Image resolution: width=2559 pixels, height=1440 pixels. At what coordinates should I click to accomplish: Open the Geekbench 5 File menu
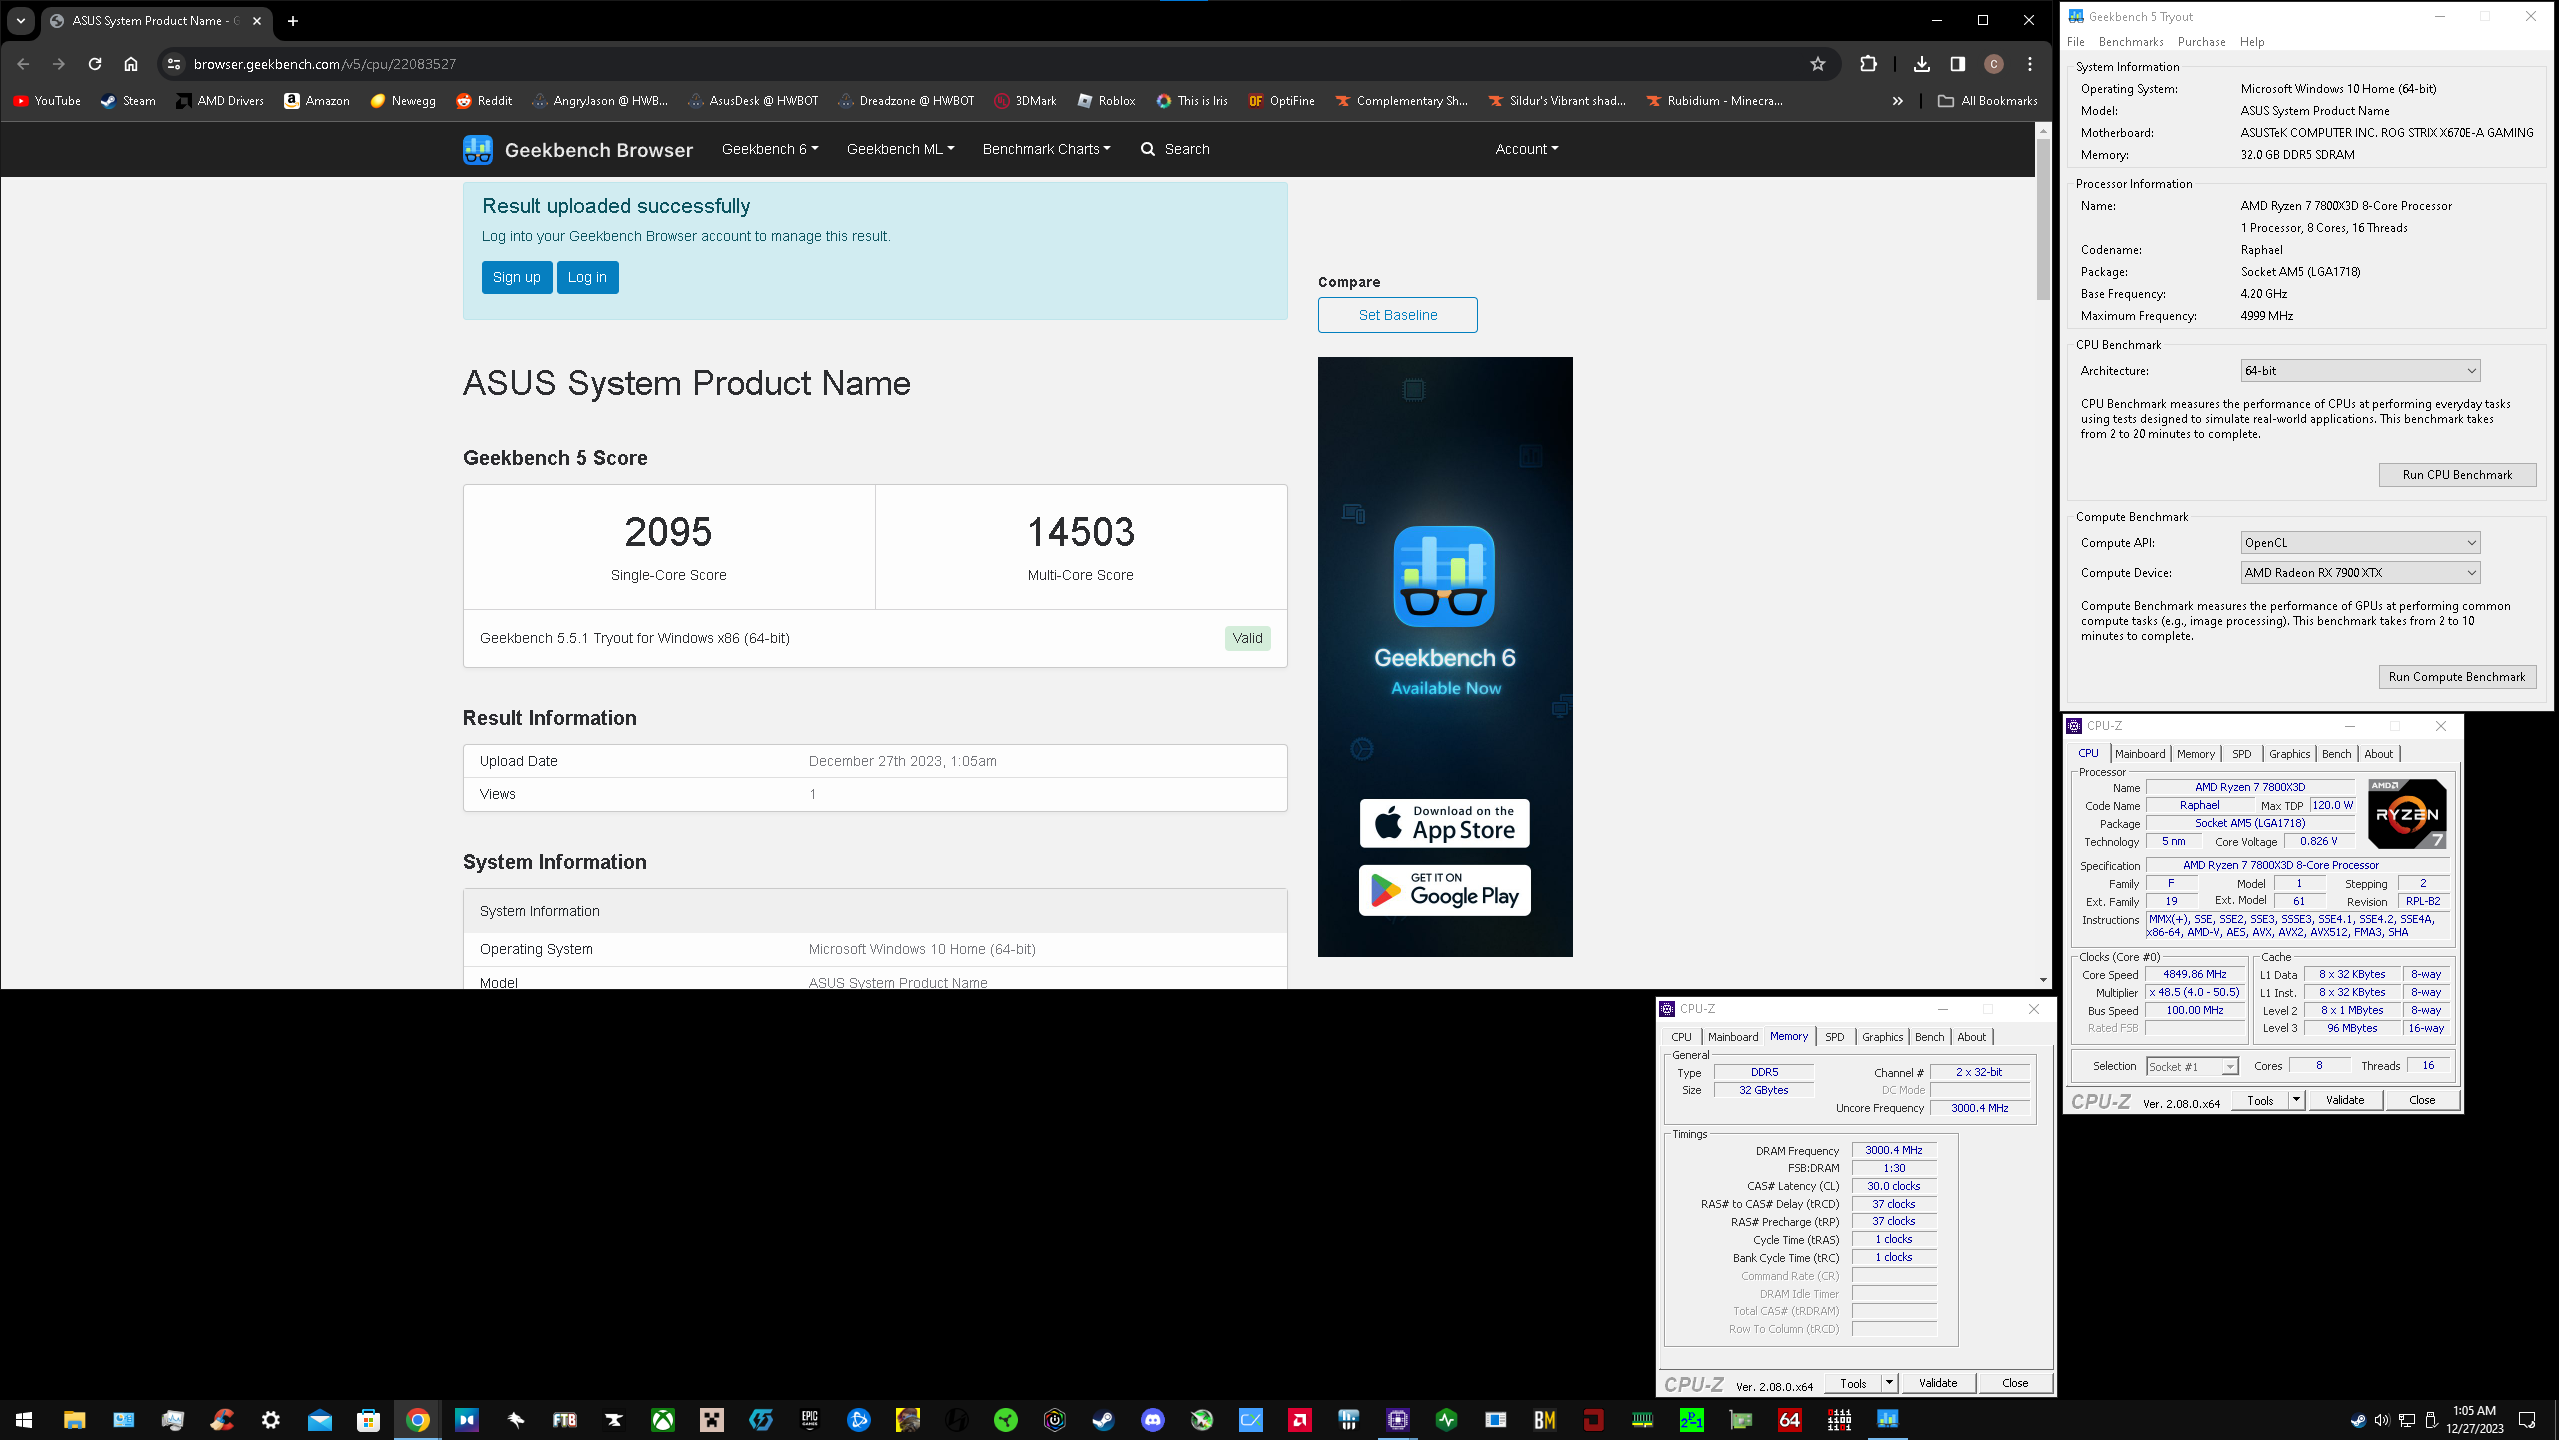pyautogui.click(x=2076, y=42)
